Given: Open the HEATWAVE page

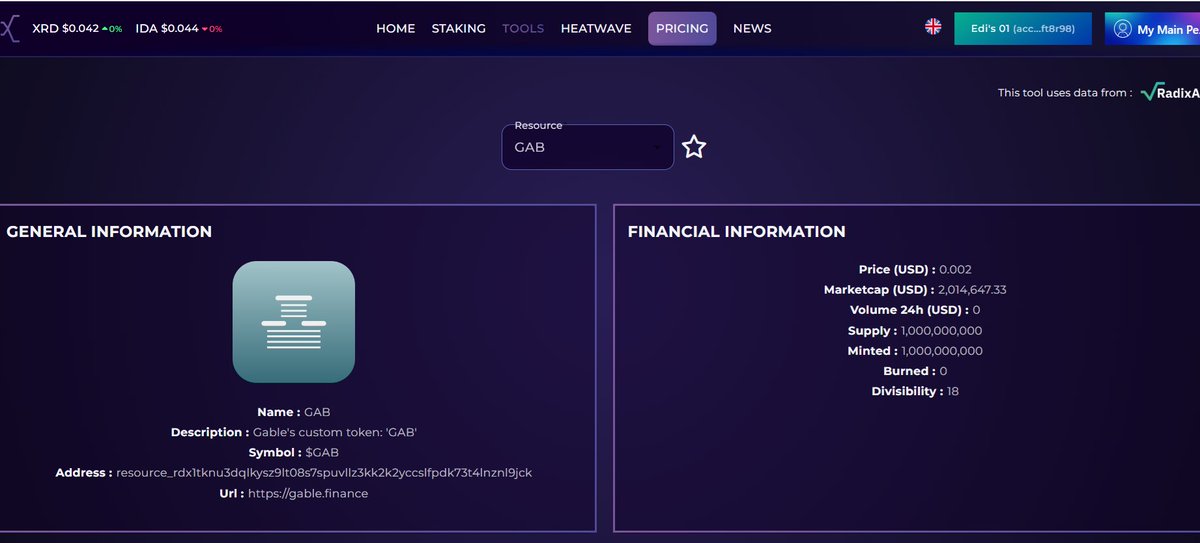Looking at the screenshot, I should click(596, 28).
